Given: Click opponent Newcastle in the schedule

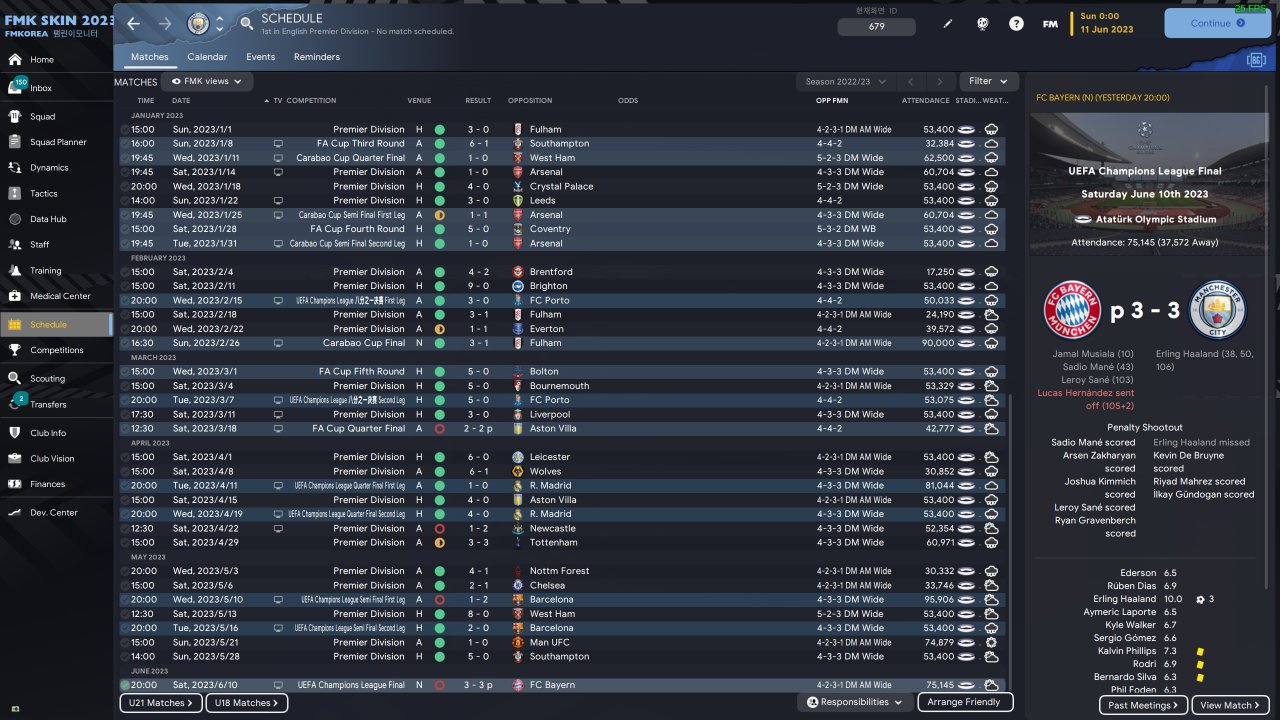Looking at the screenshot, I should [x=553, y=528].
